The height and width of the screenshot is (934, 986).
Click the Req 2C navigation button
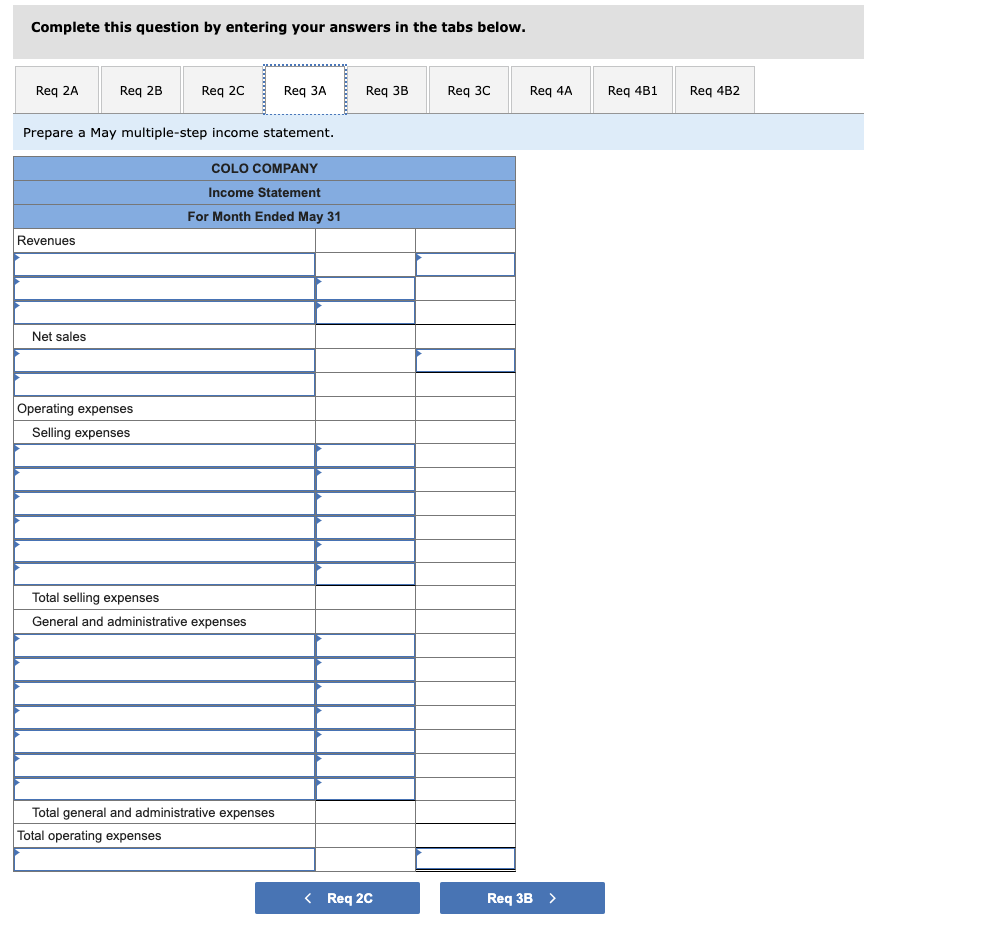point(337,897)
